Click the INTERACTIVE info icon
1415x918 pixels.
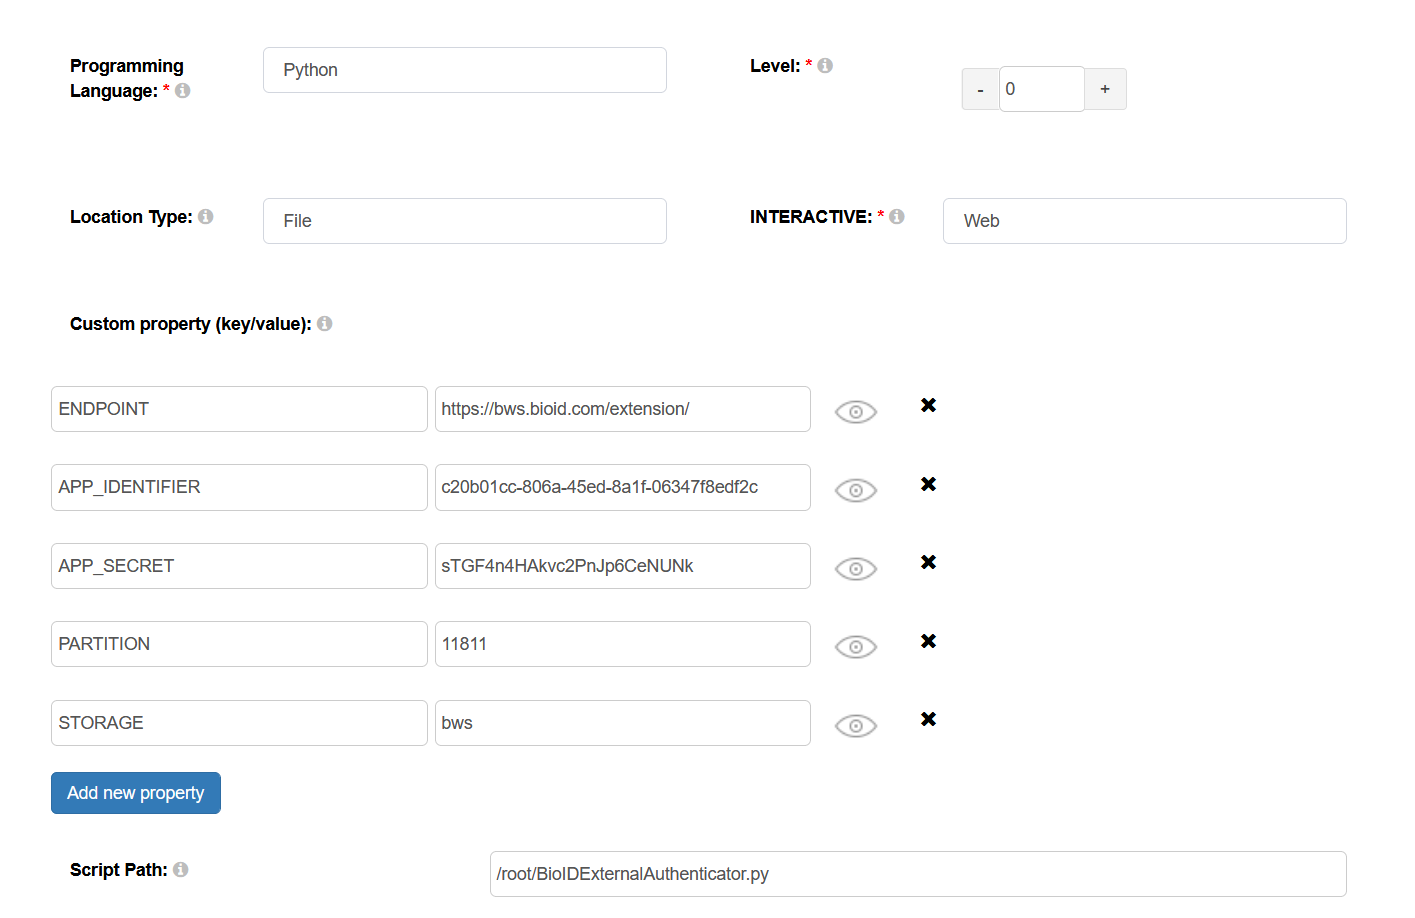[897, 217]
